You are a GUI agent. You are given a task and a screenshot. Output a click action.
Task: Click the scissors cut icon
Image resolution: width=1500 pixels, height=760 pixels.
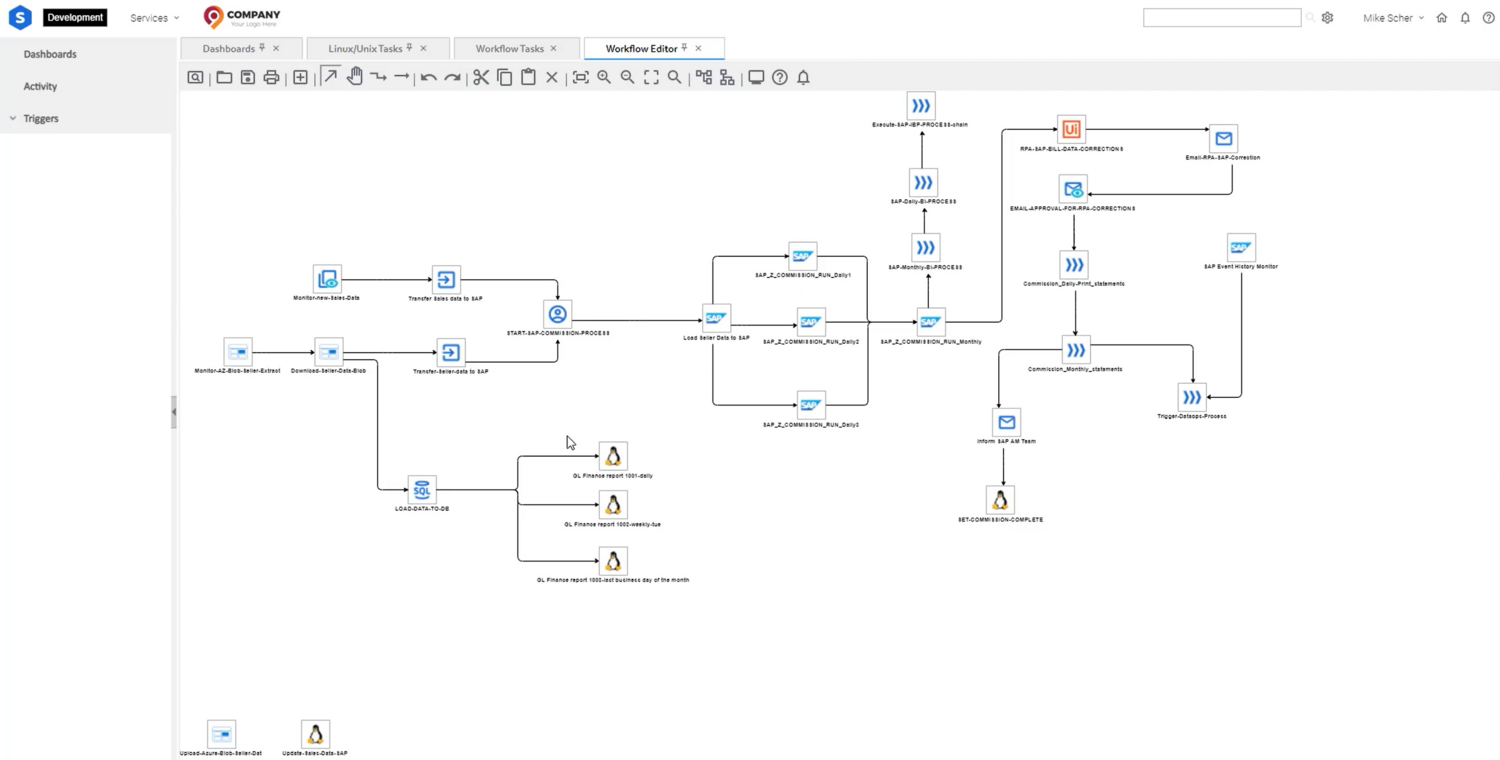[481, 77]
